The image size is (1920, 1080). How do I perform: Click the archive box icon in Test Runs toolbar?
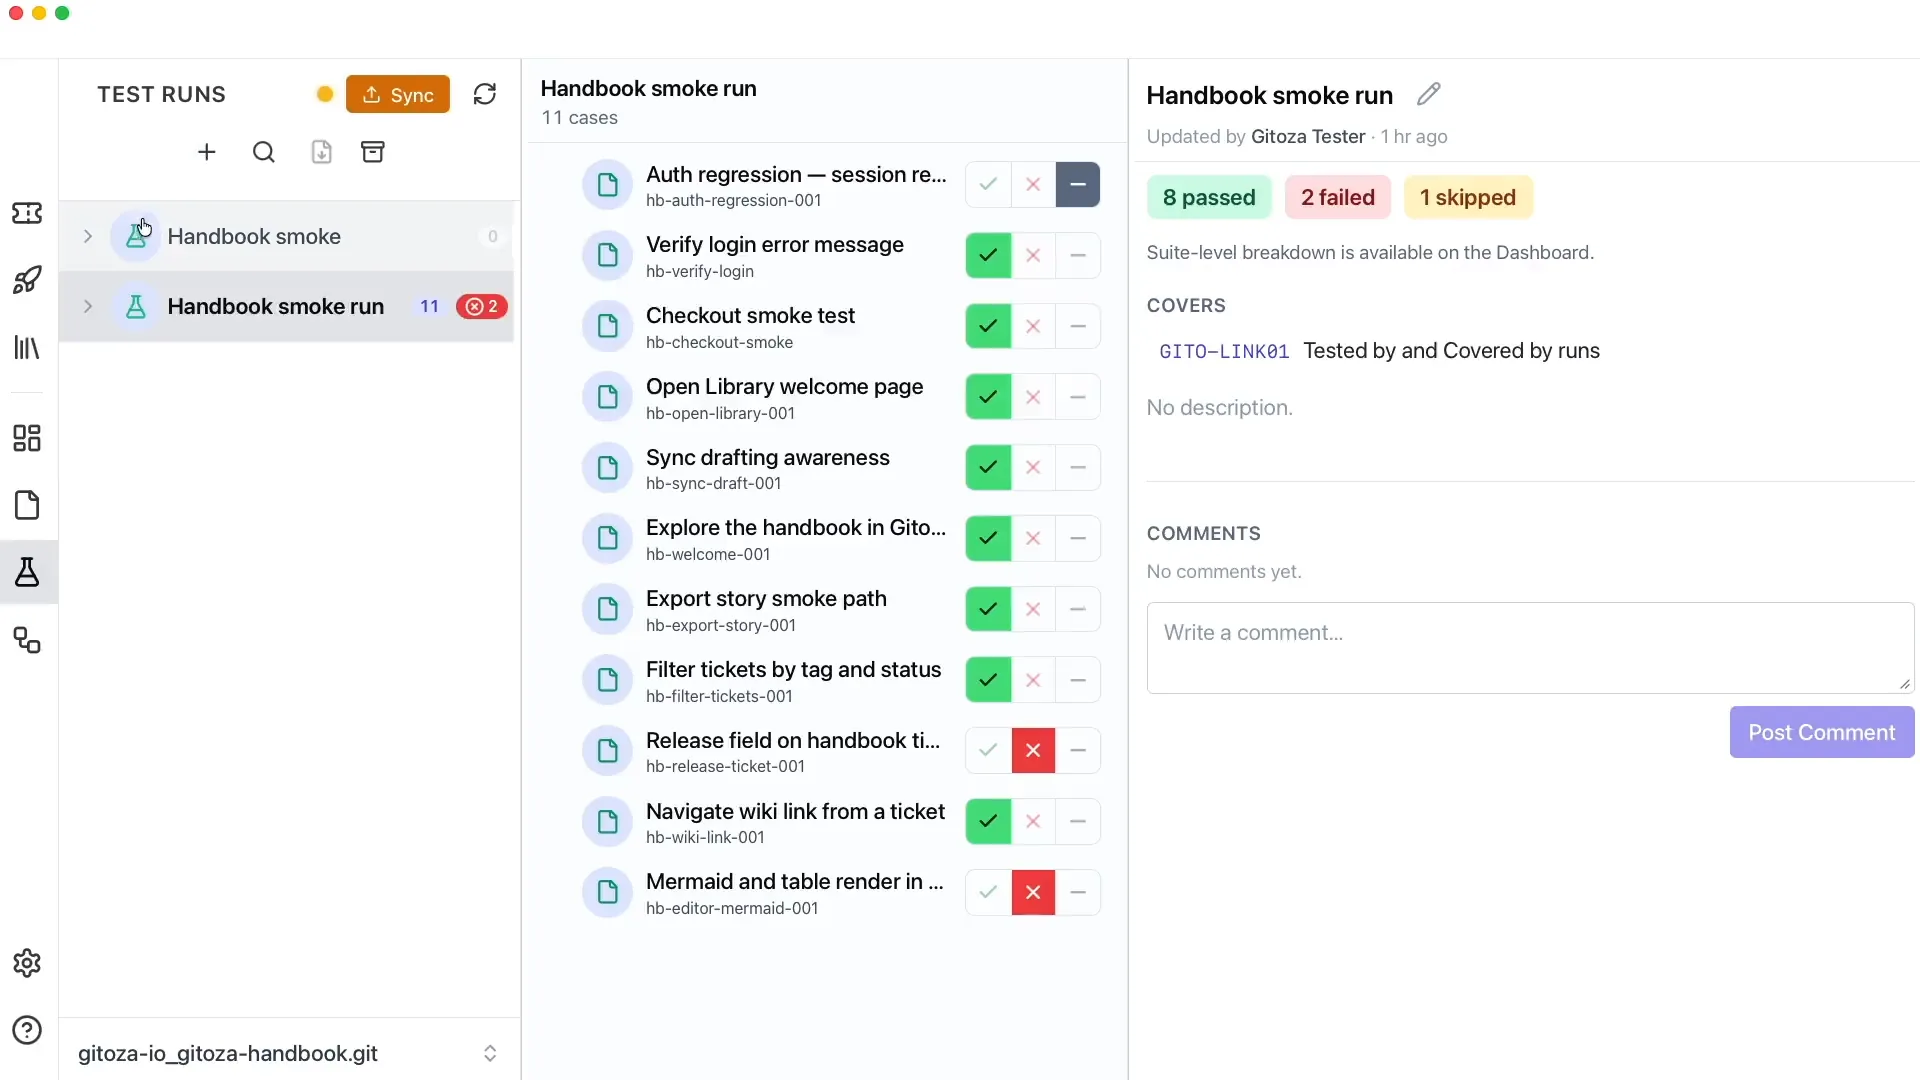[x=373, y=152]
